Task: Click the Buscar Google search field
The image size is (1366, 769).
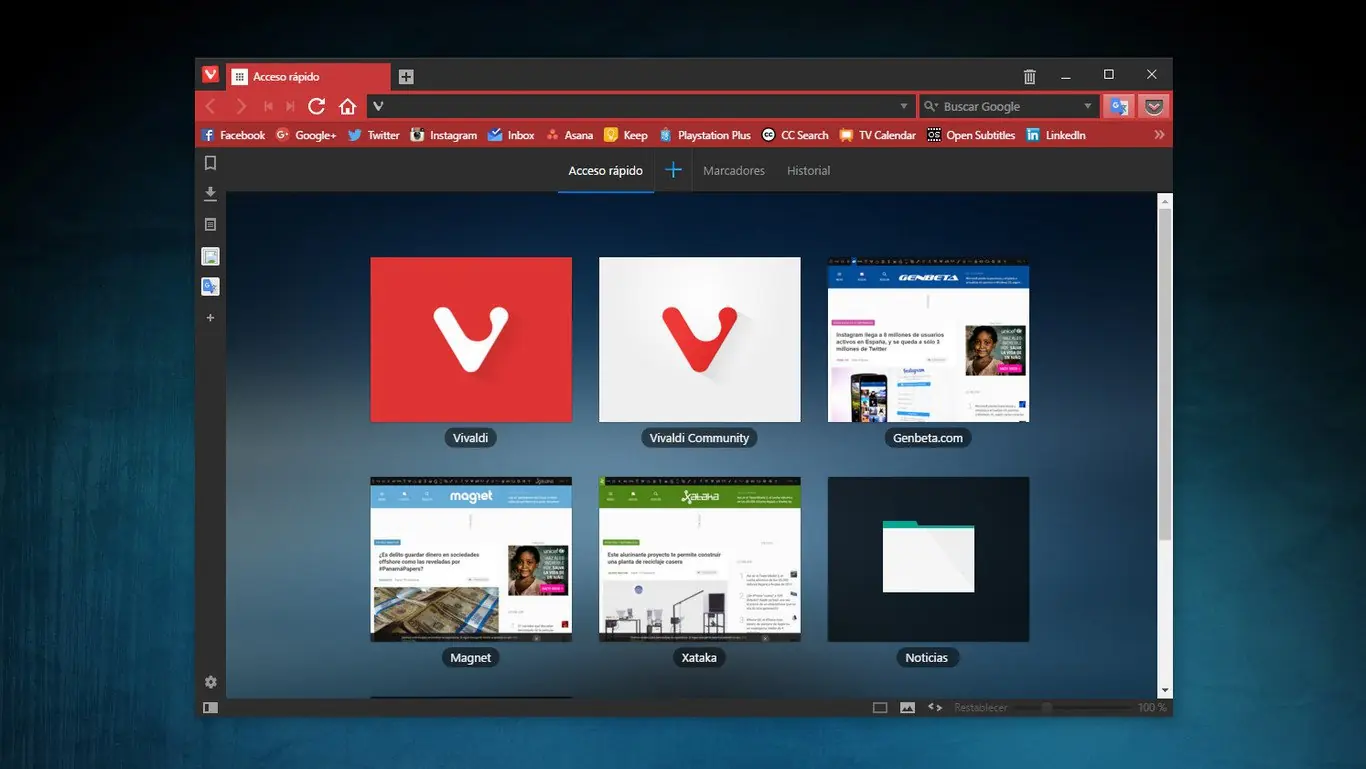Action: (1008, 106)
